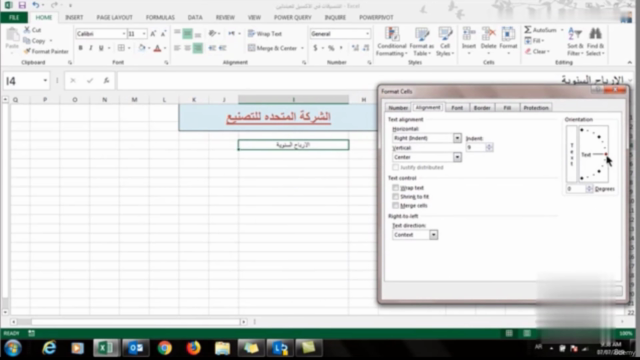Click Merge & Center in ribbon

click(272, 48)
